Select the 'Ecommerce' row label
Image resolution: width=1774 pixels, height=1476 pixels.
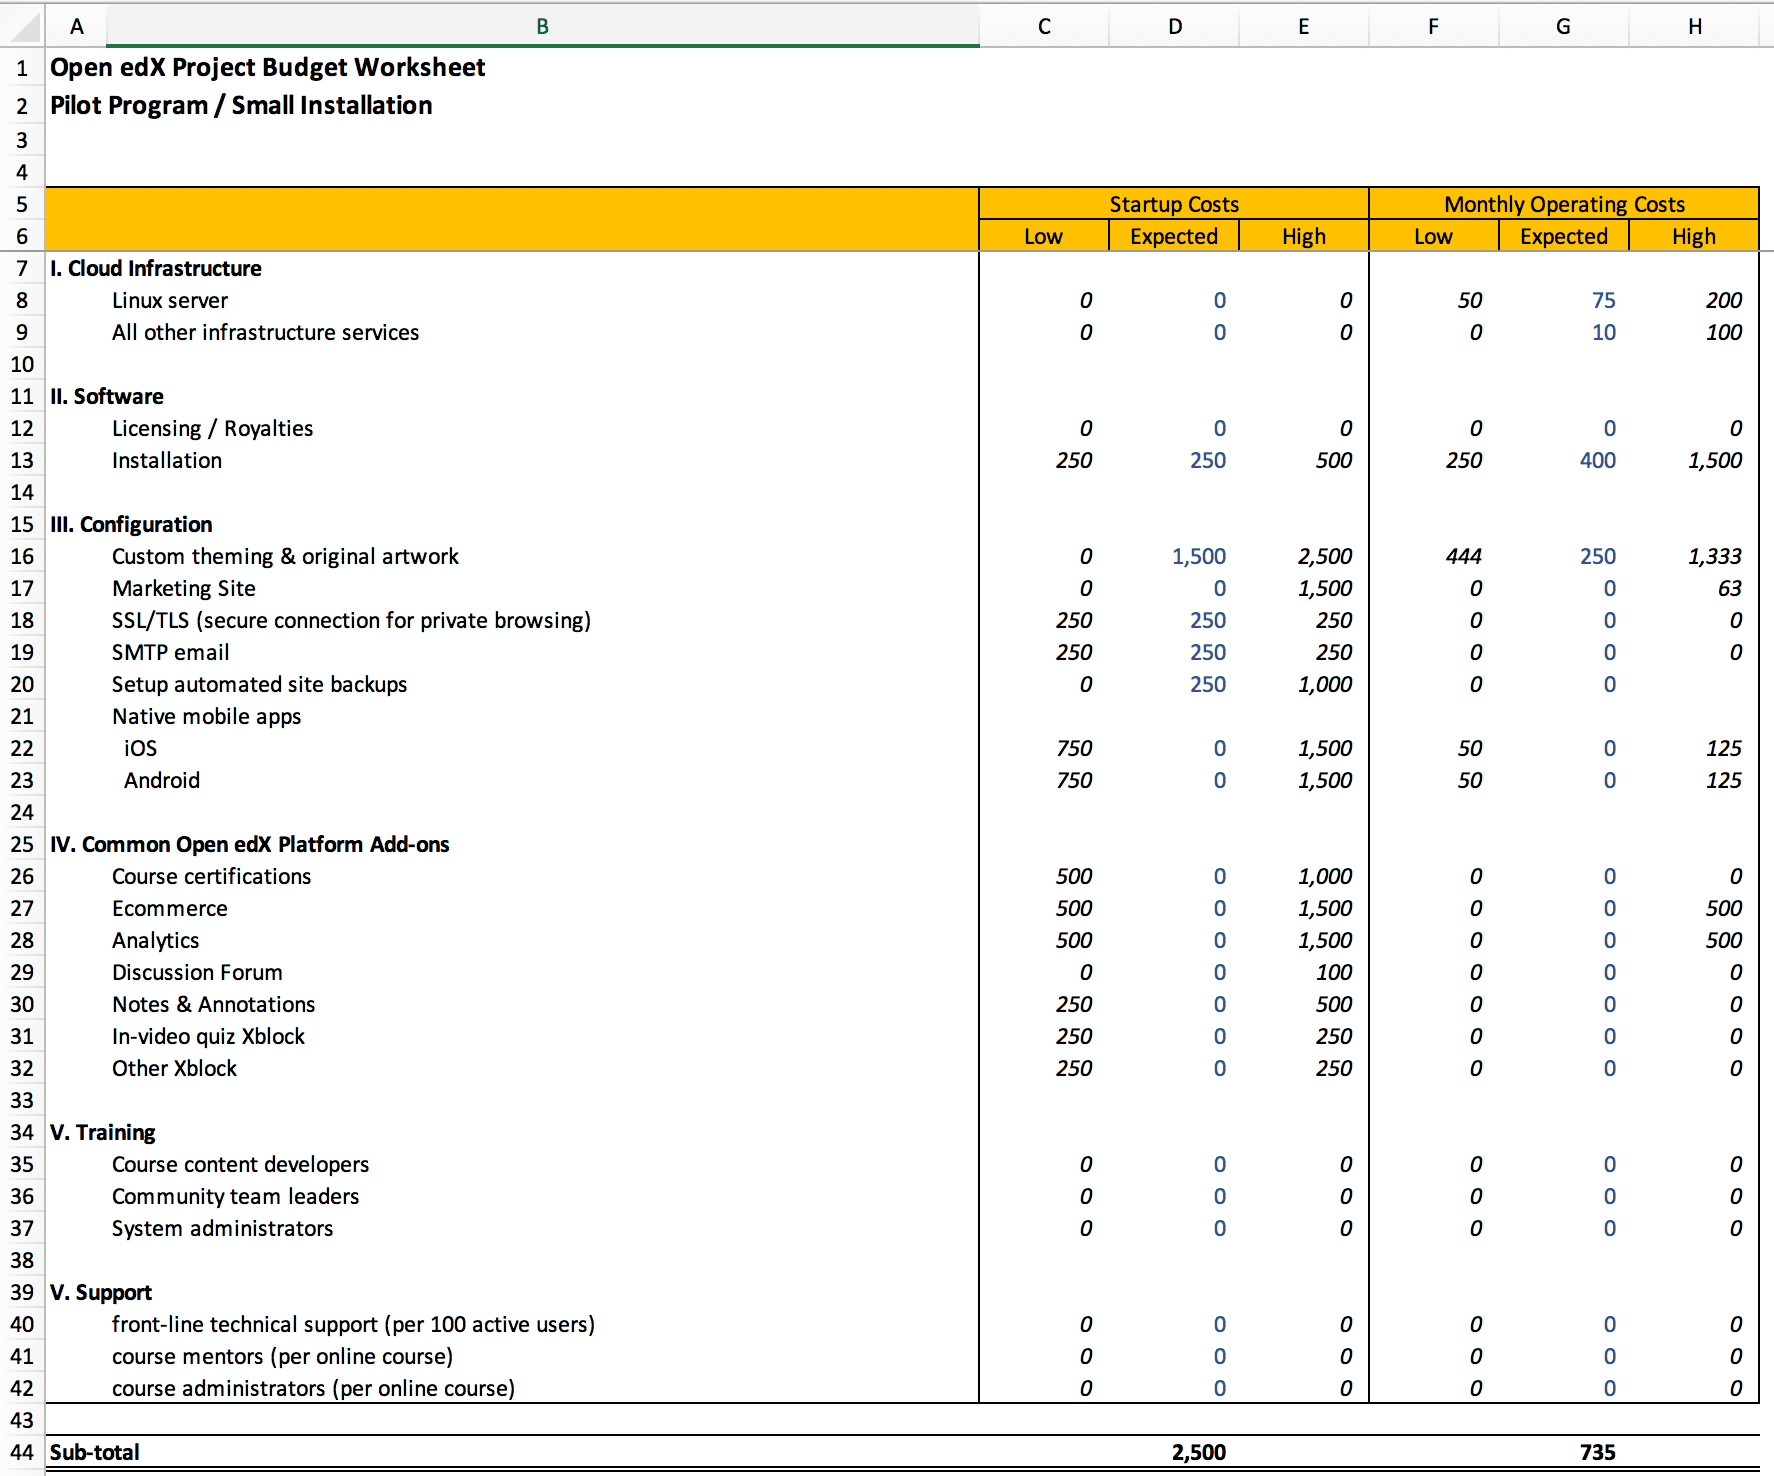(x=170, y=908)
